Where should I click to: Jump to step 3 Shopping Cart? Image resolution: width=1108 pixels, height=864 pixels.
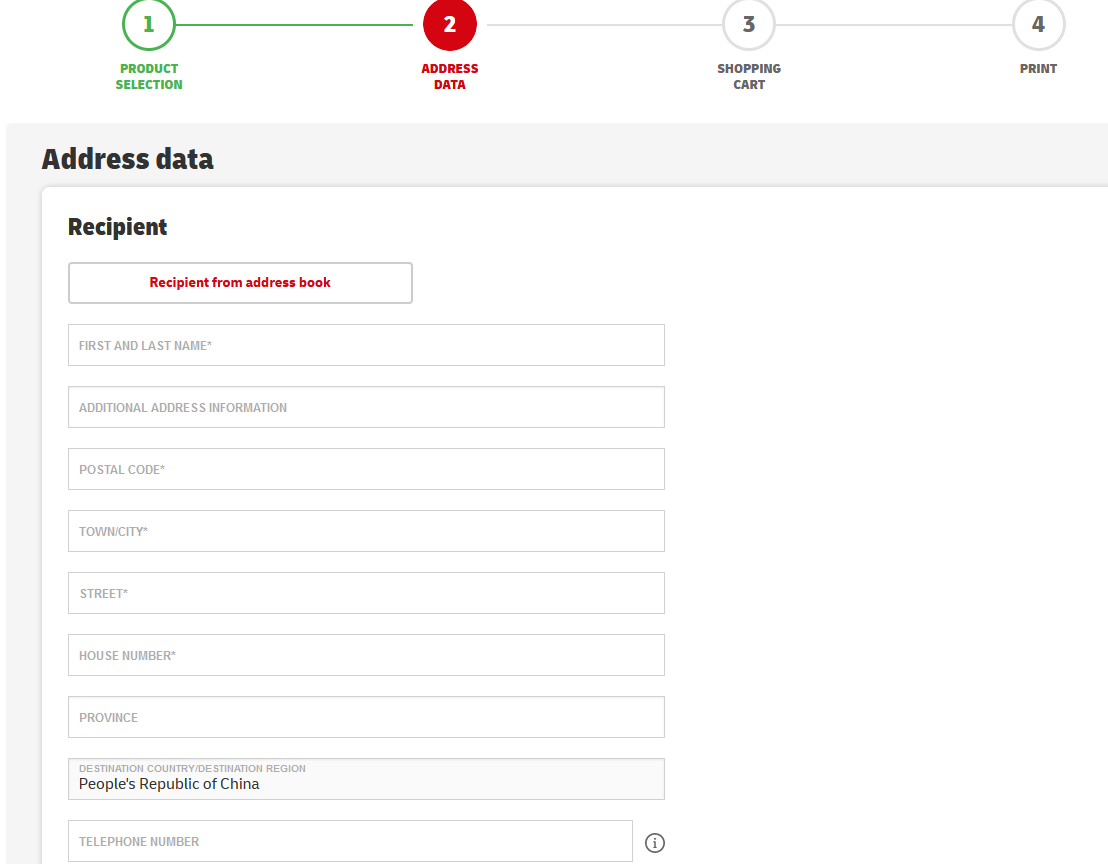748,25
